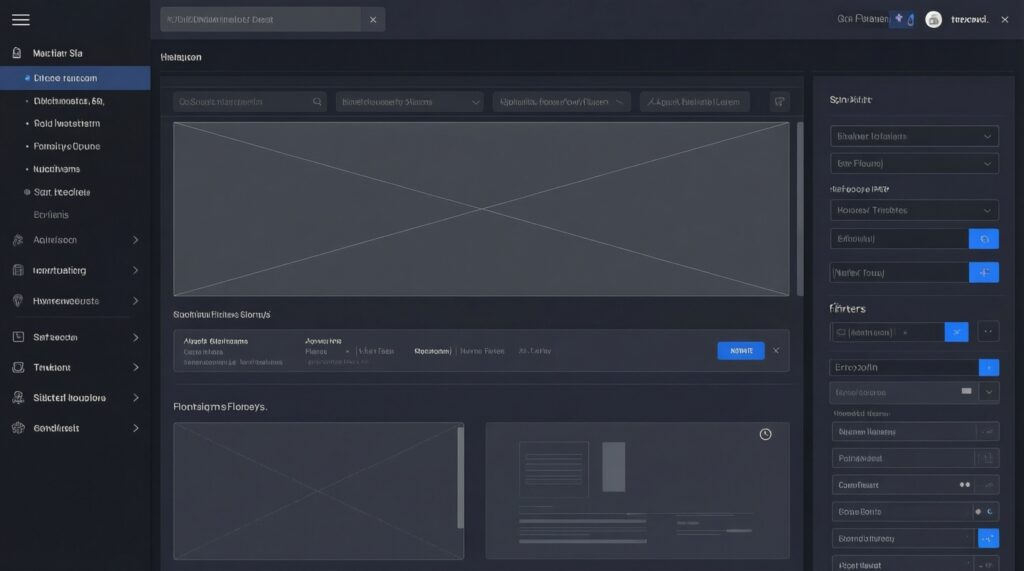
Task: Open the second dropdown in the main toolbar
Action: (409, 101)
